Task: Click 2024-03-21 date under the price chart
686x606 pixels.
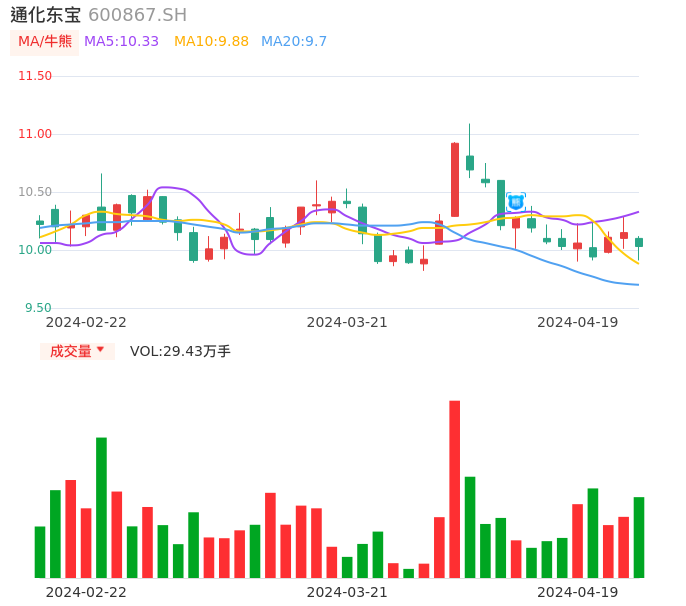Action: coord(347,322)
